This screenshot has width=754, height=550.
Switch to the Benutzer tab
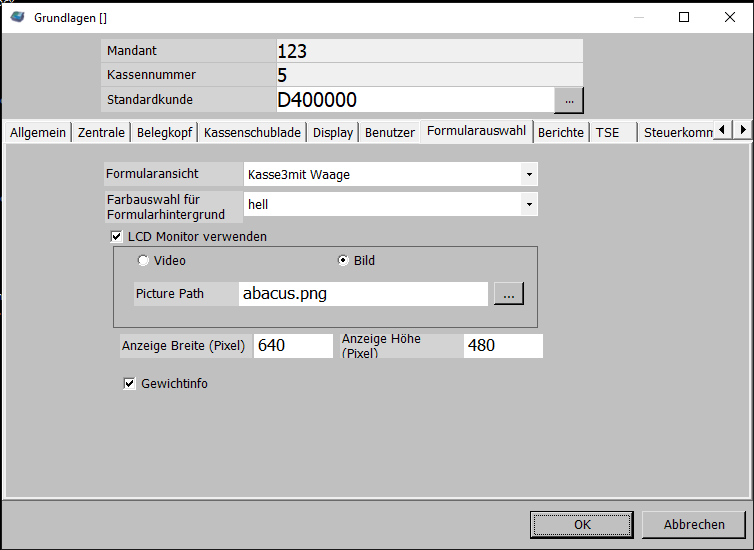point(389,132)
